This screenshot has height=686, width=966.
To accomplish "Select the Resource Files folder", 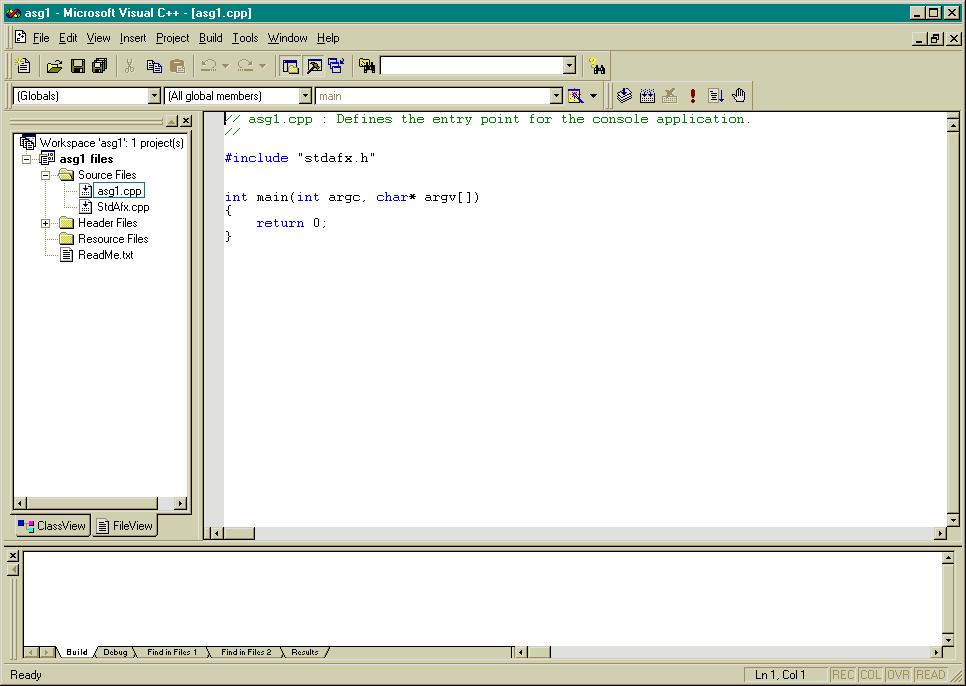I will pos(113,240).
